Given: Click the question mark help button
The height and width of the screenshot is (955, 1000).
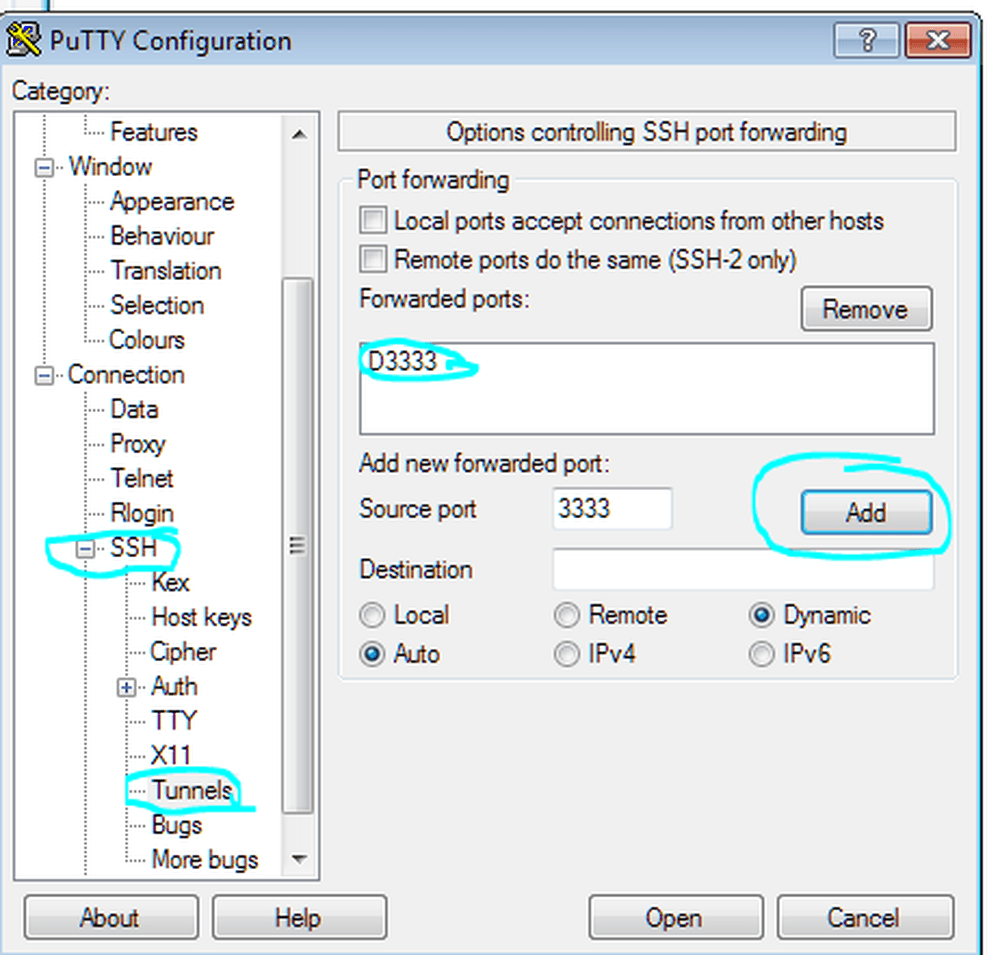Looking at the screenshot, I should [866, 40].
